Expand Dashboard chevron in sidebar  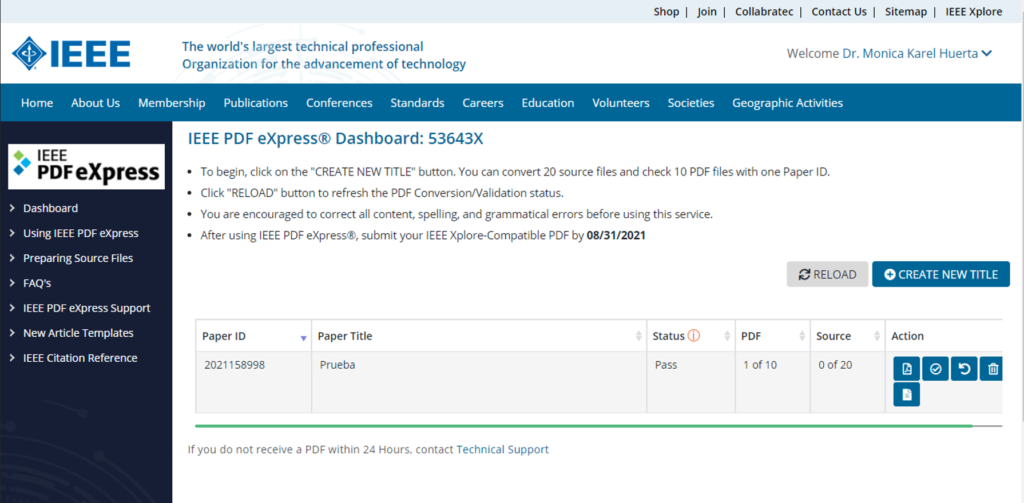coord(12,208)
